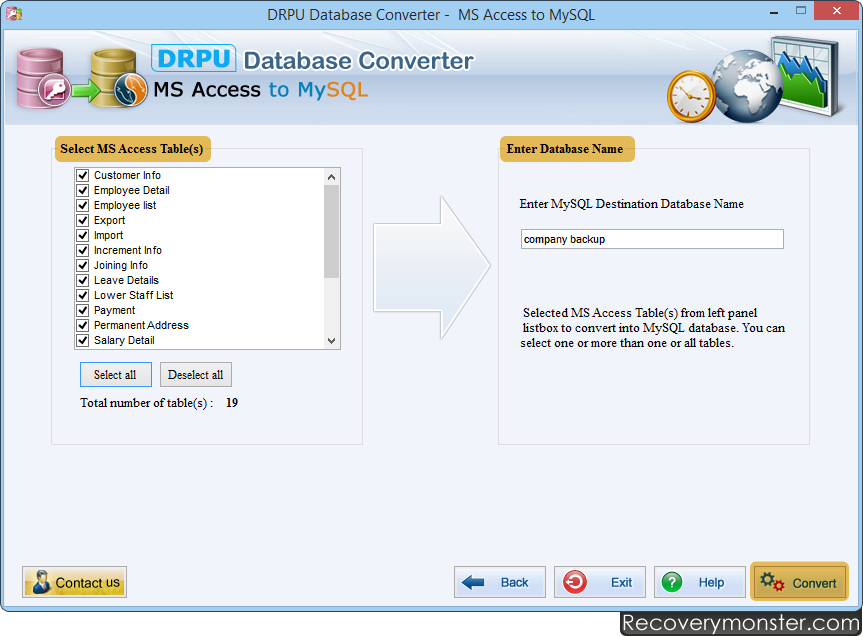Screen dimensions: 863x636
Task: Click the 'Select MS Access Table(s)' heading
Action: coord(132,149)
